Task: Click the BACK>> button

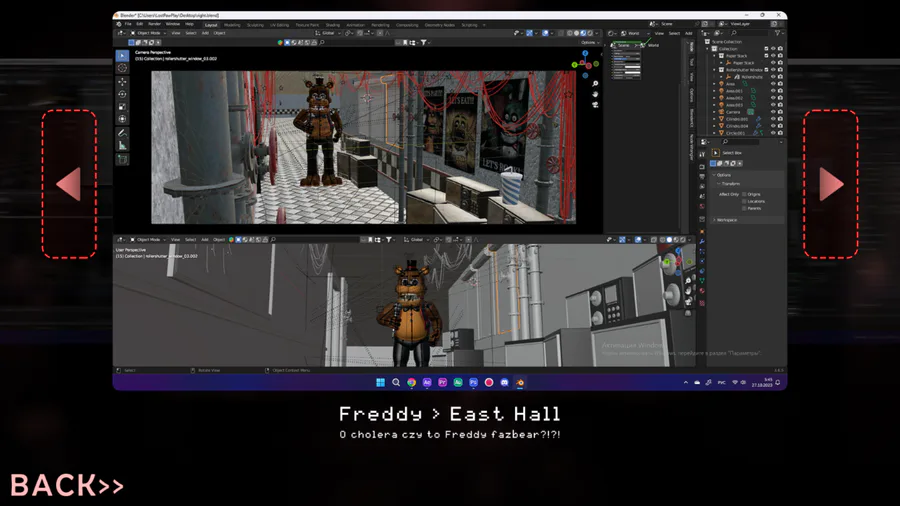Action: (x=67, y=485)
